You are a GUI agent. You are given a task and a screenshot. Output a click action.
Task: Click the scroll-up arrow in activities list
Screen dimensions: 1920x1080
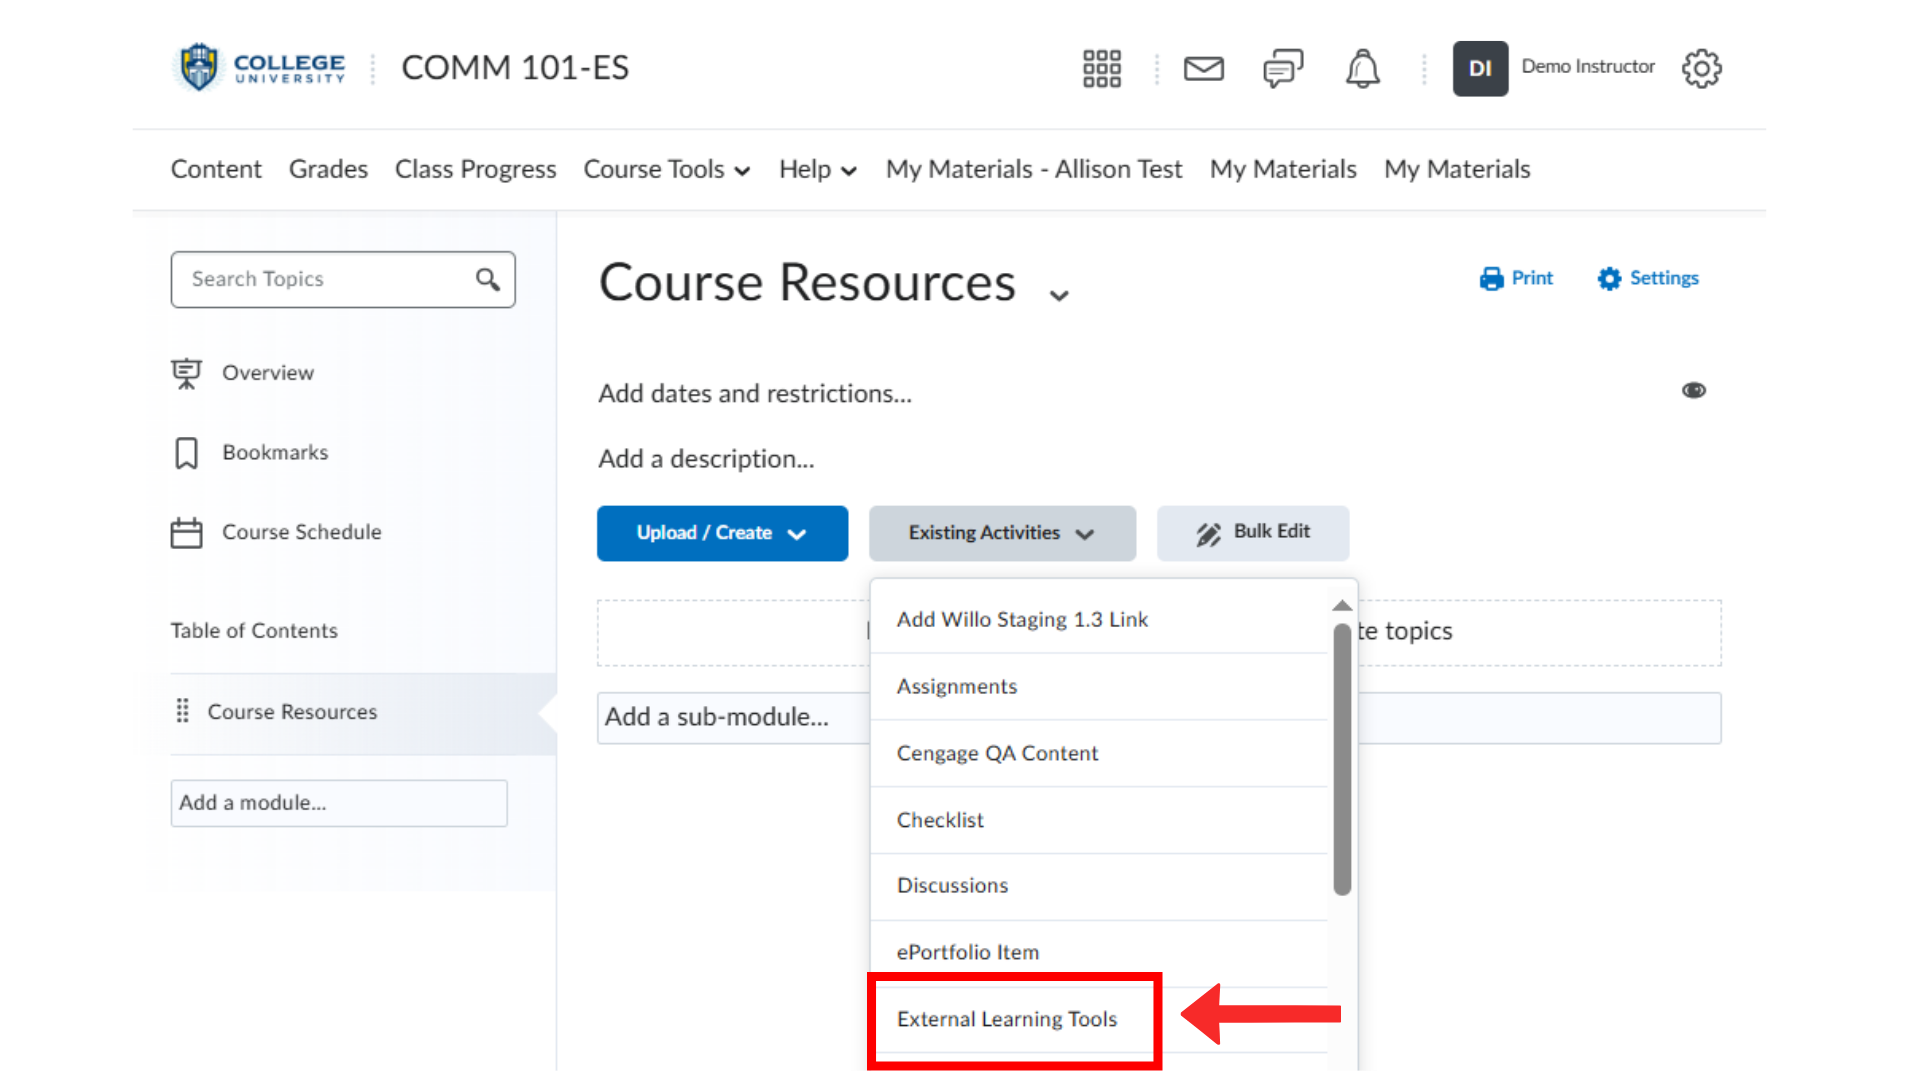pyautogui.click(x=1342, y=605)
